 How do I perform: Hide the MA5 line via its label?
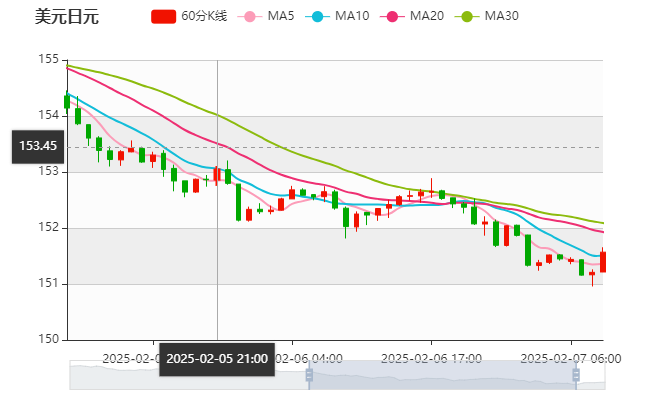(x=281, y=16)
